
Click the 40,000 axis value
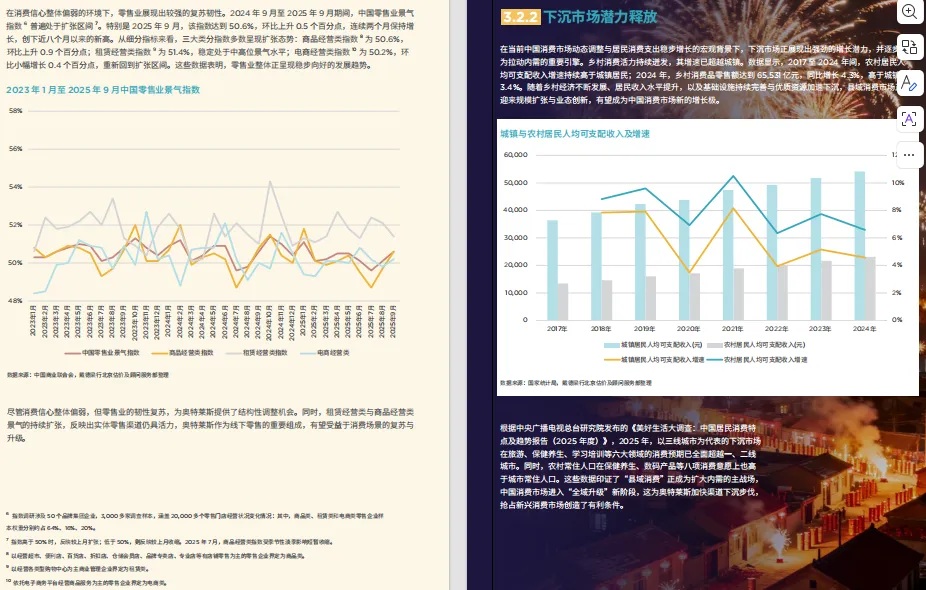pyautogui.click(x=516, y=210)
